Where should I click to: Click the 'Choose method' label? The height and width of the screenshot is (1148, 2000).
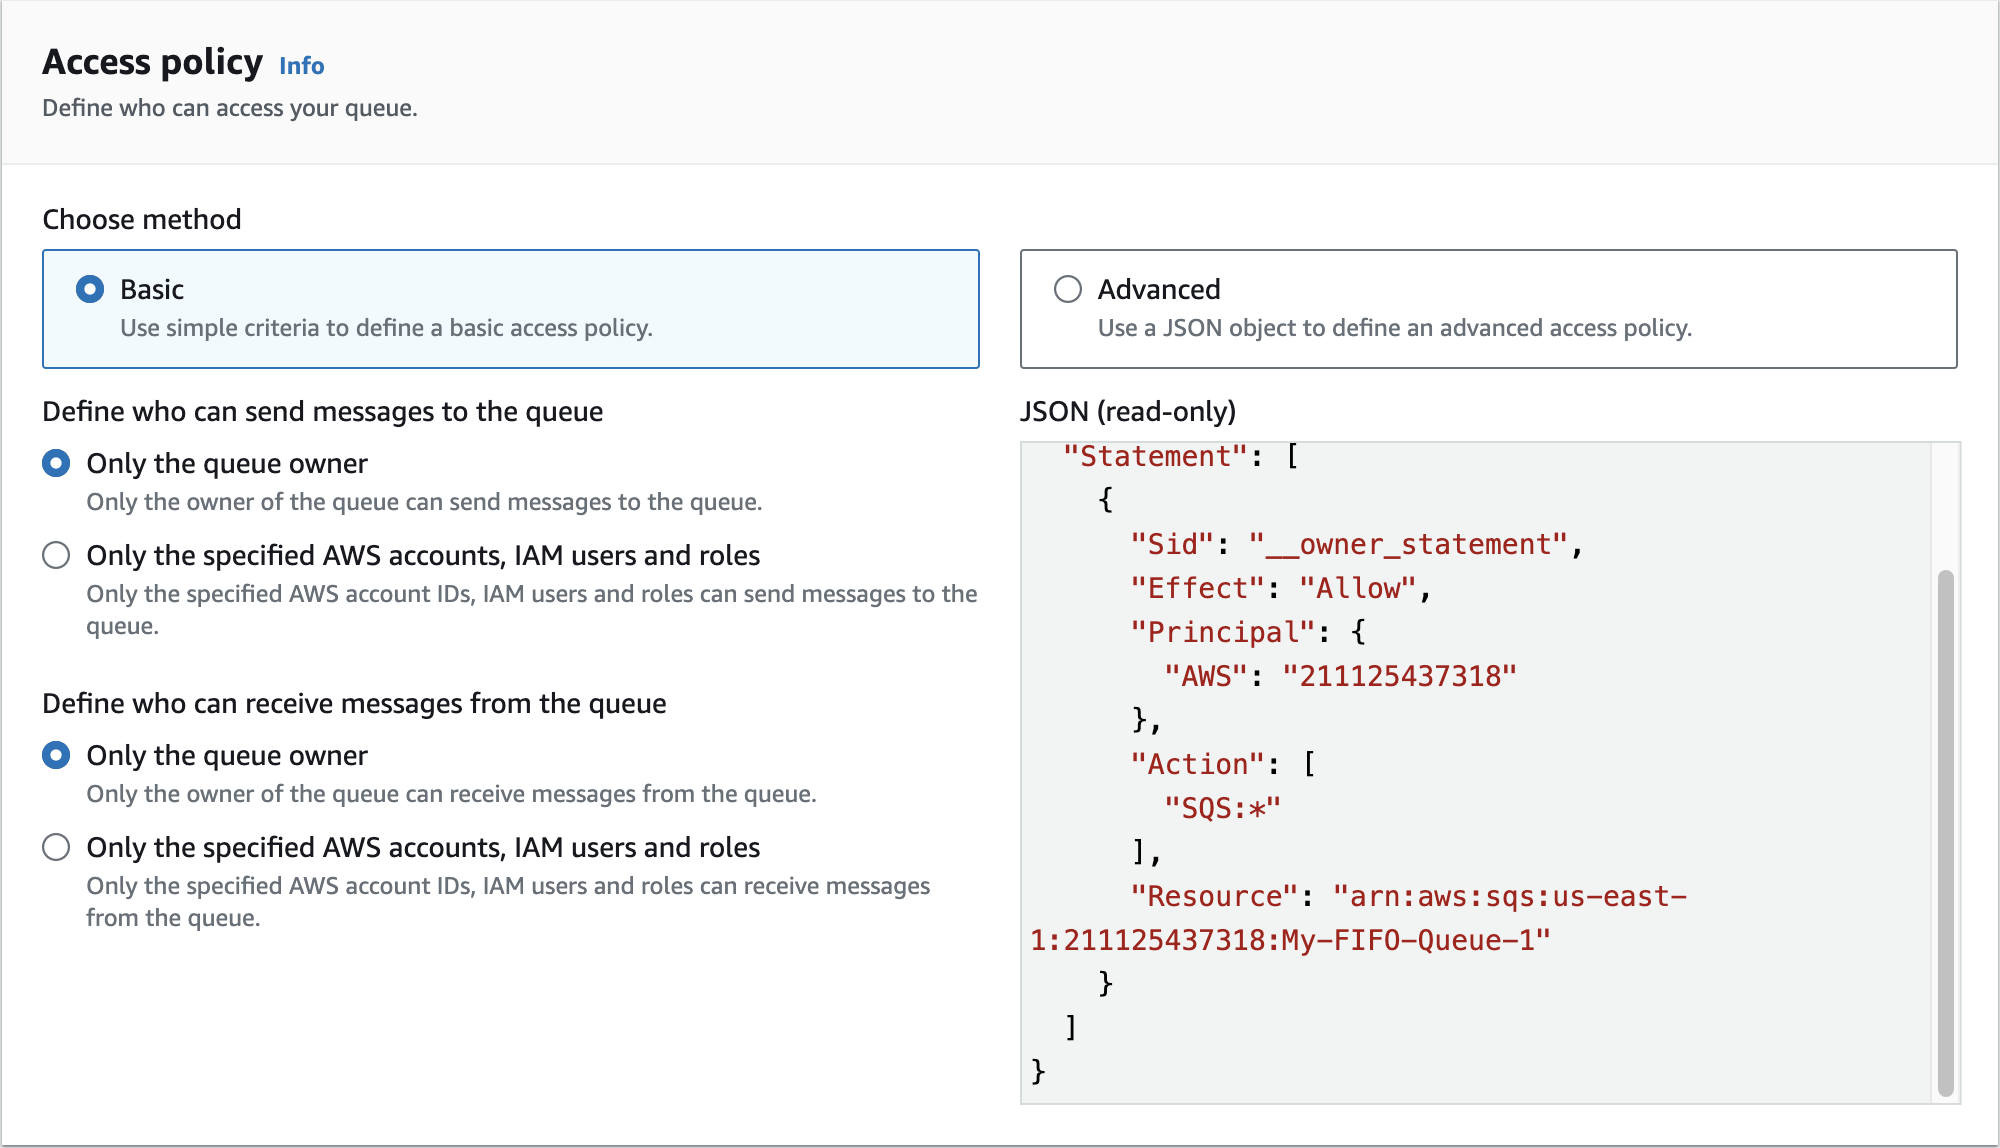[141, 219]
